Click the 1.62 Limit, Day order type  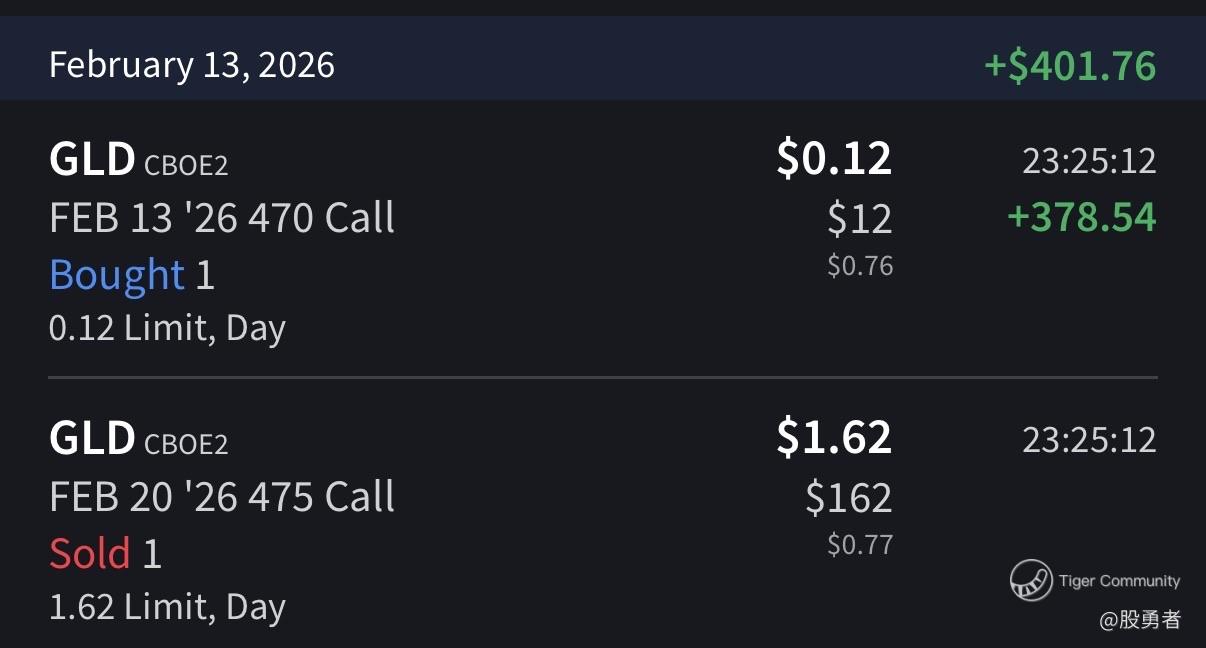[167, 607]
